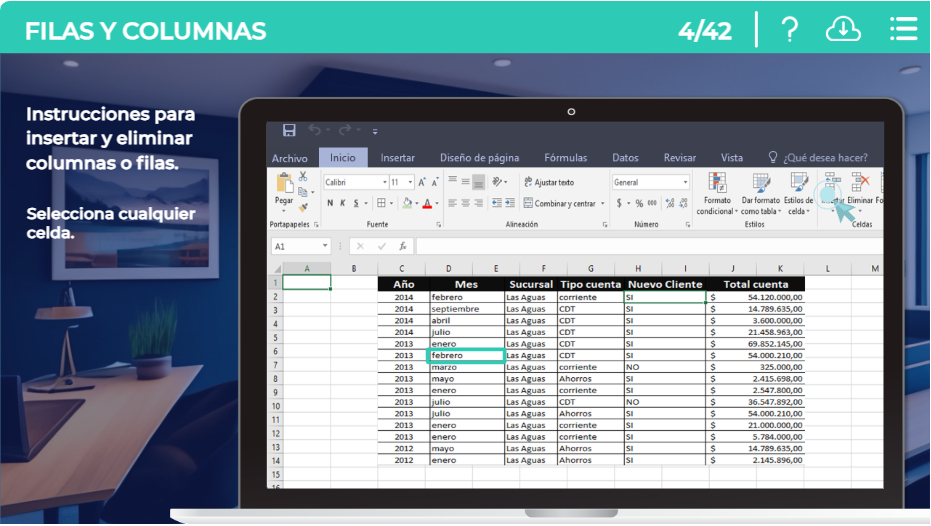Click the Pegar (paste) clipboard icon
931x526 pixels.
point(284,185)
